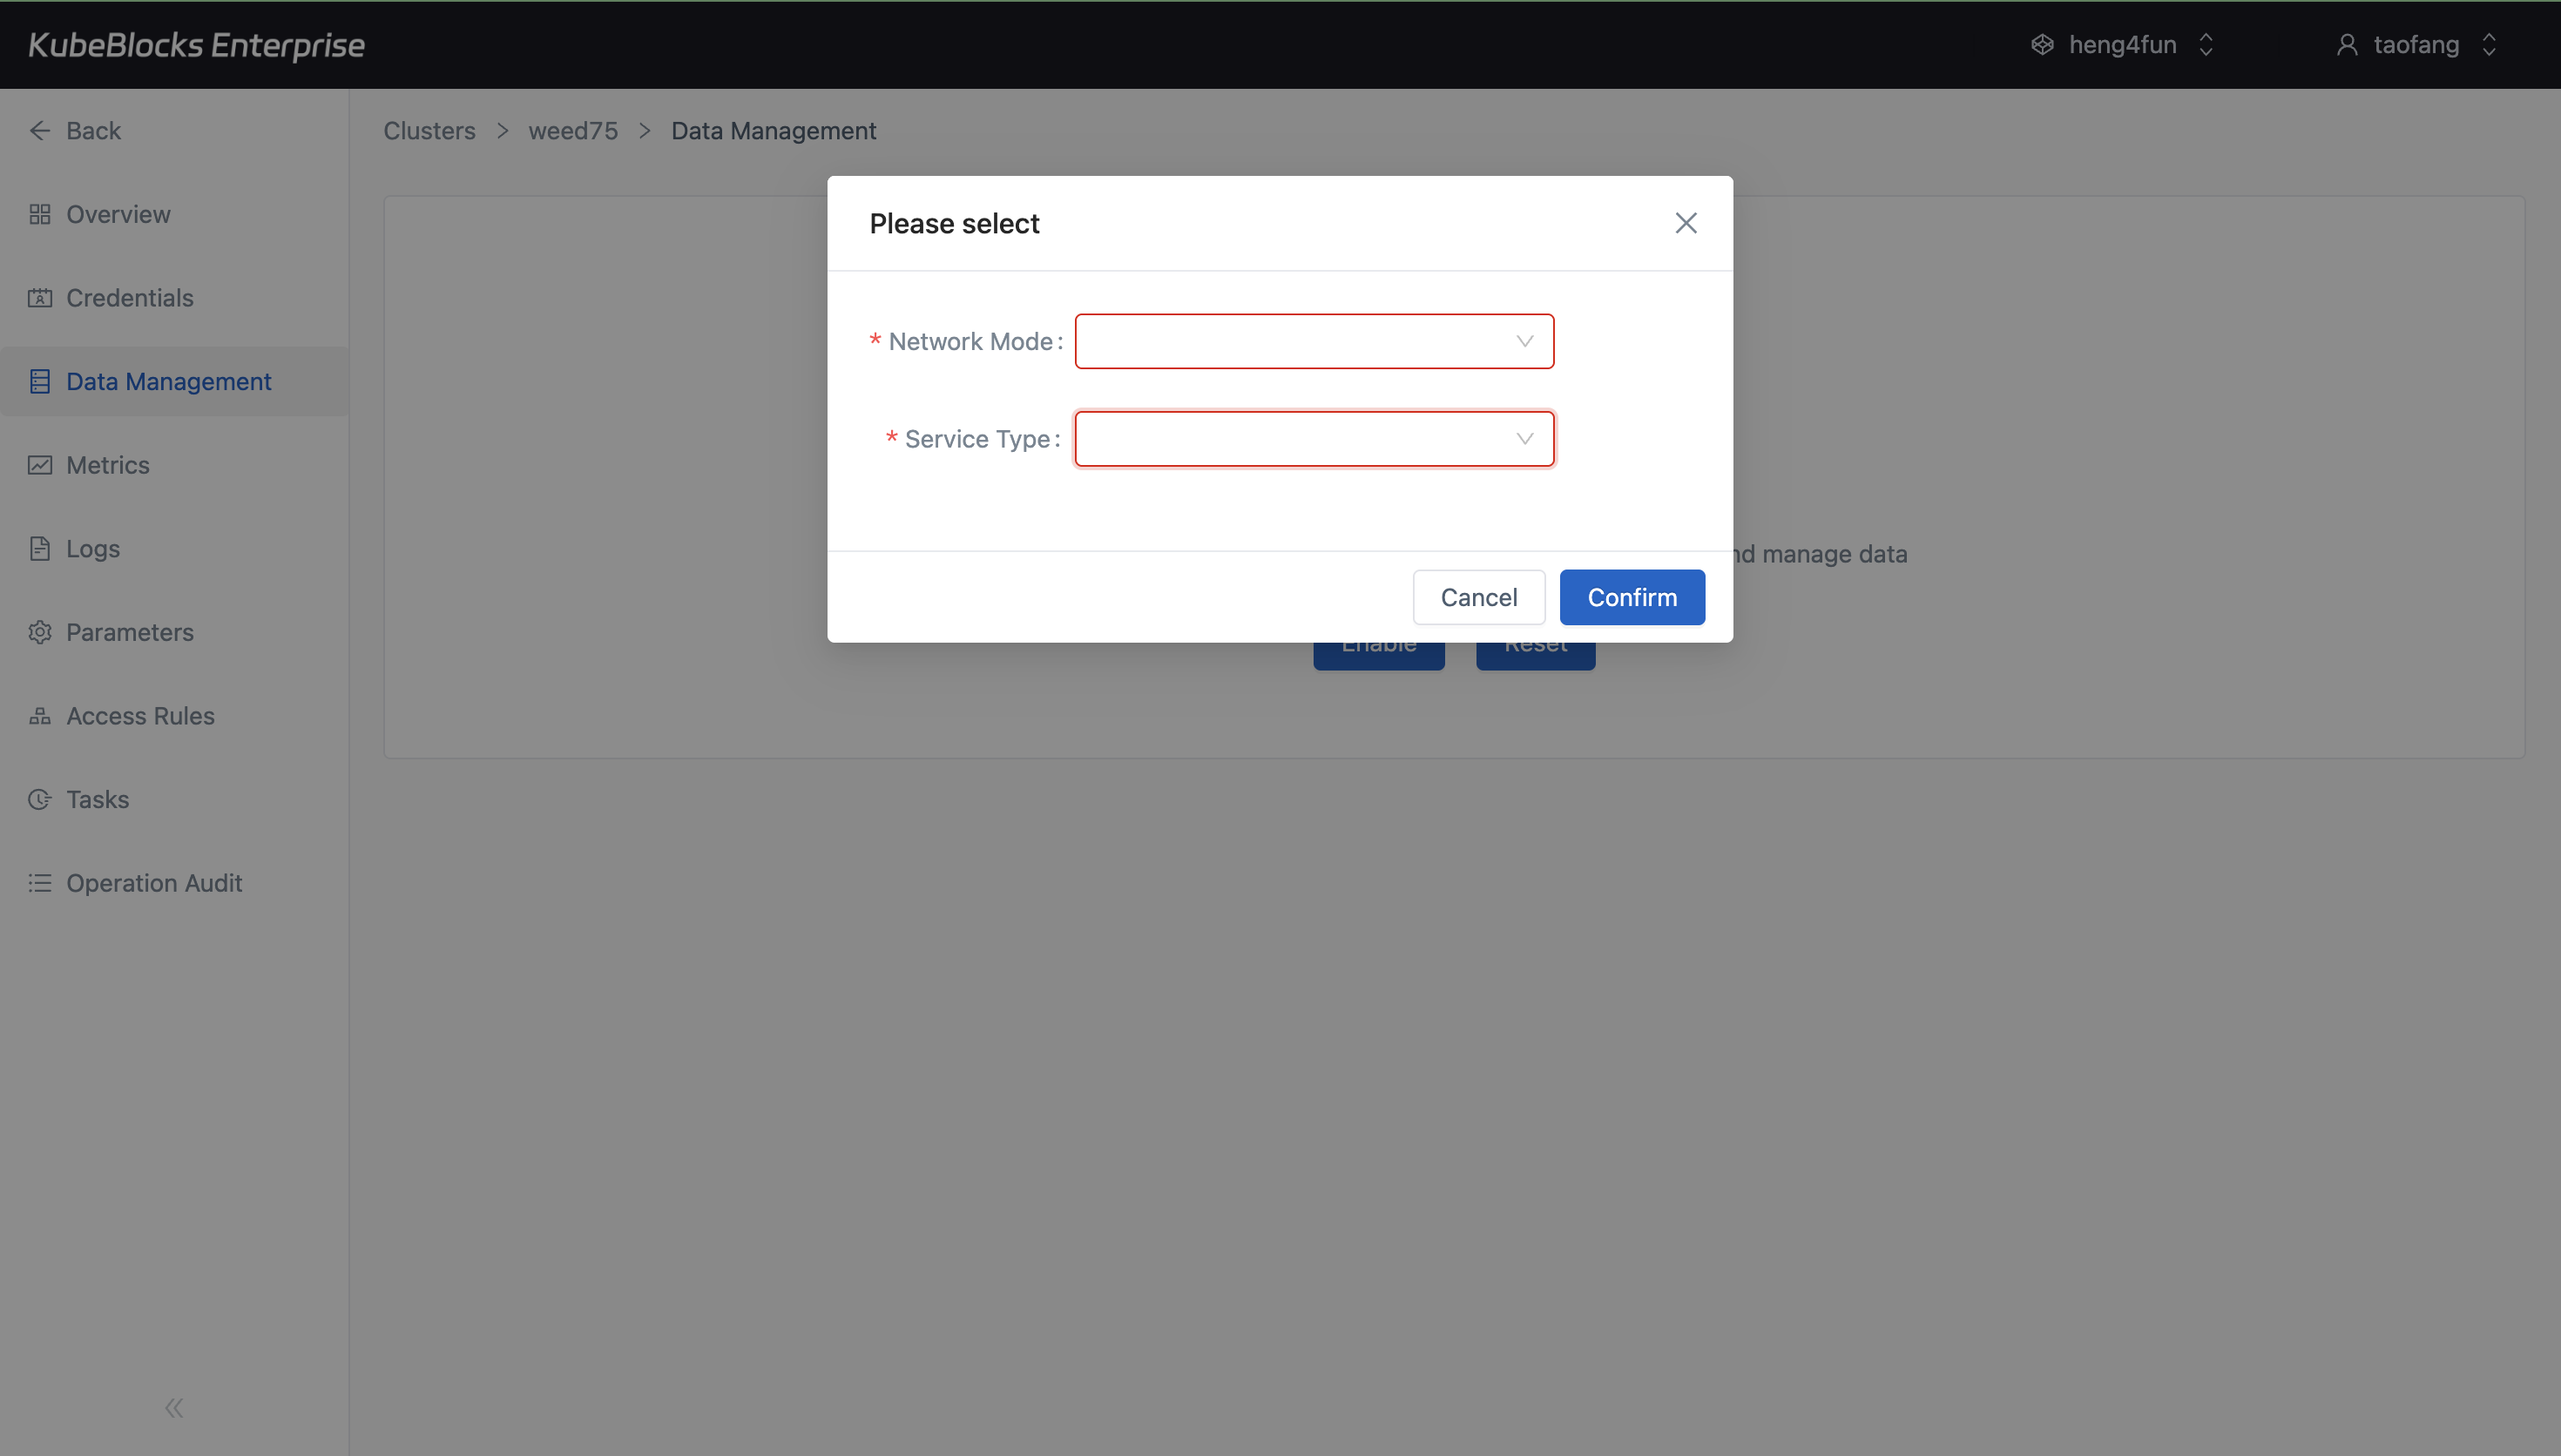Image resolution: width=2561 pixels, height=1456 pixels.
Task: Open the Network Mode dropdown
Action: (x=1313, y=341)
